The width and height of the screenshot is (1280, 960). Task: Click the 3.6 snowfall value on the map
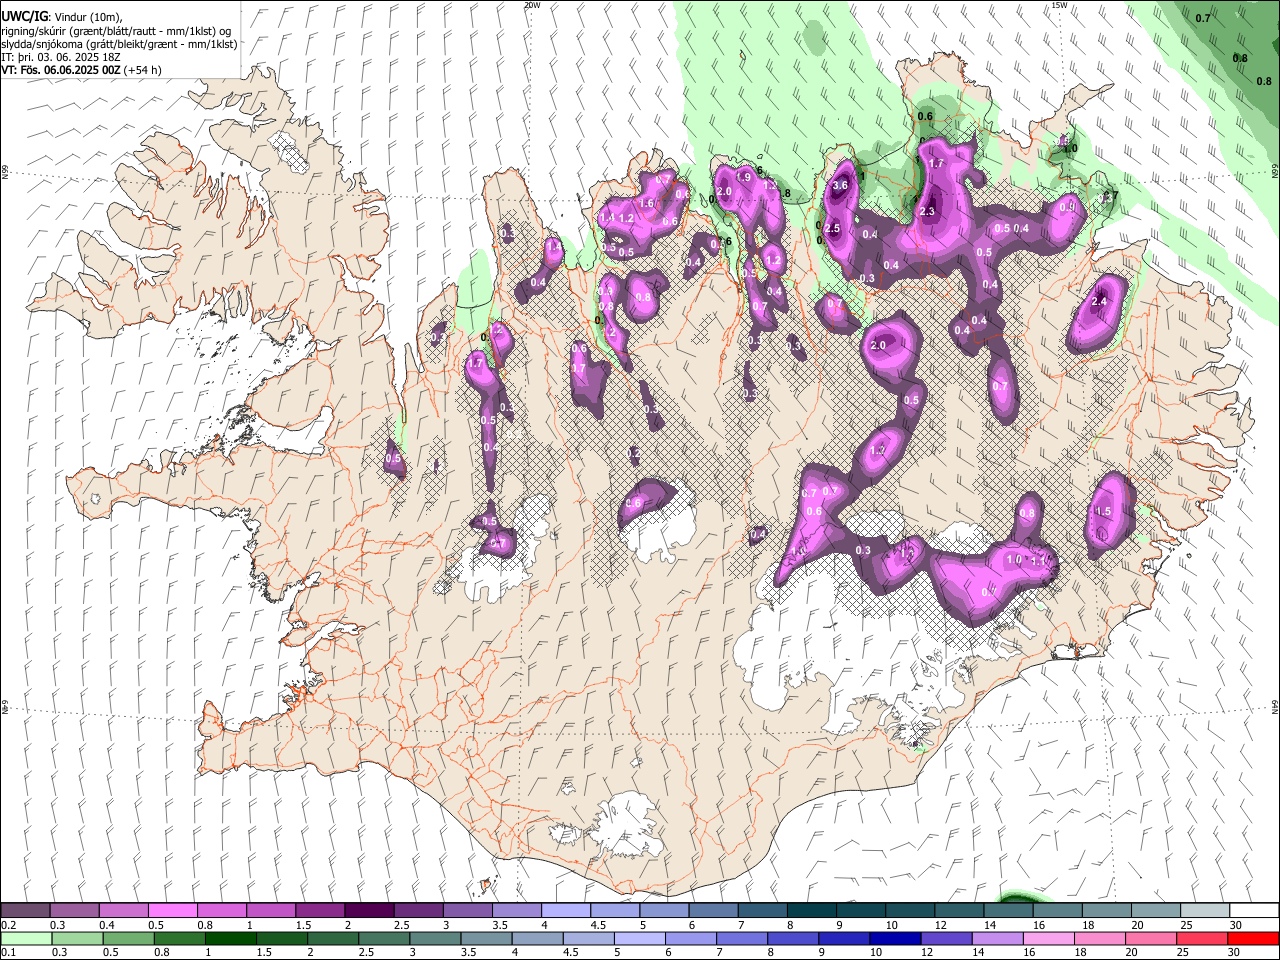pyautogui.click(x=840, y=185)
